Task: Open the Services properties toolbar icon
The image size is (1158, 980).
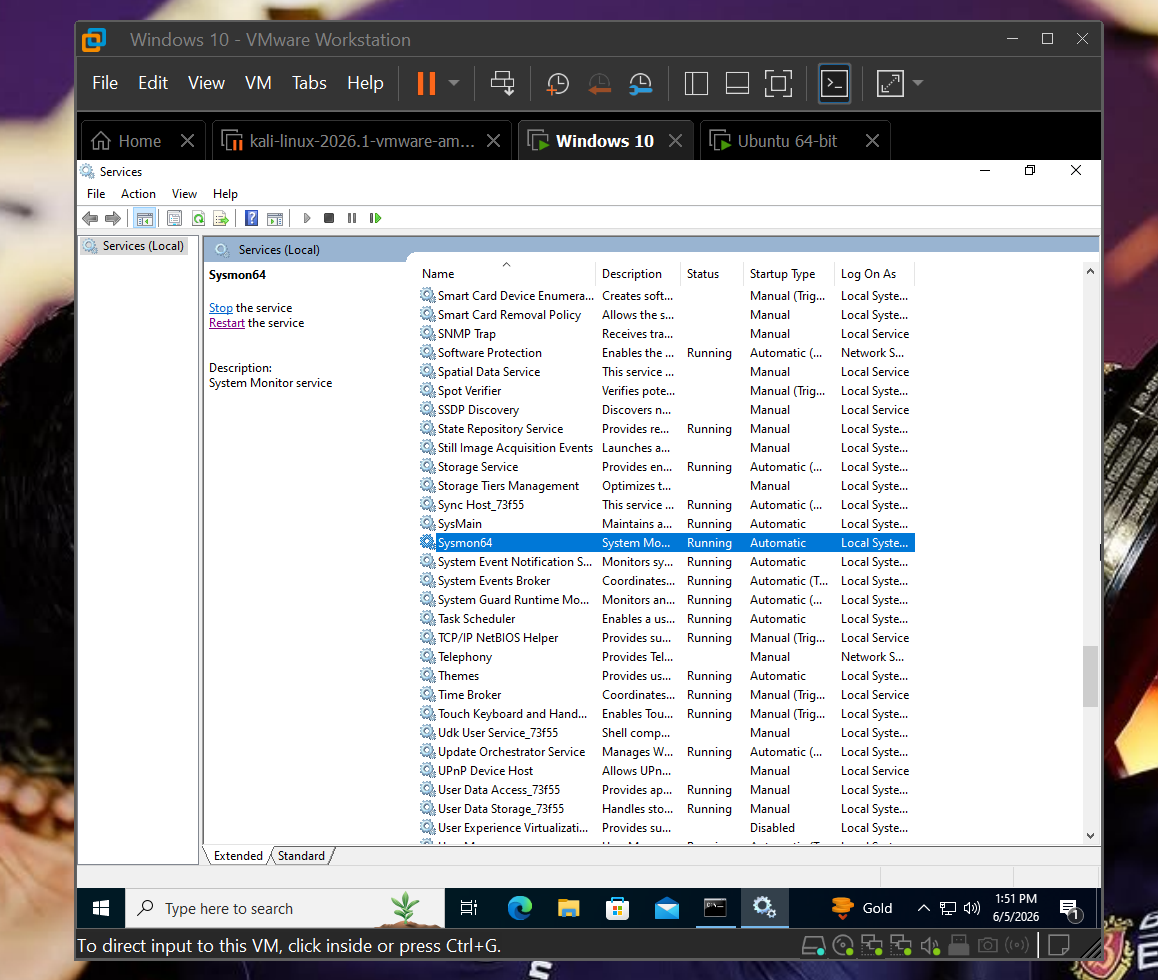Action: [174, 218]
